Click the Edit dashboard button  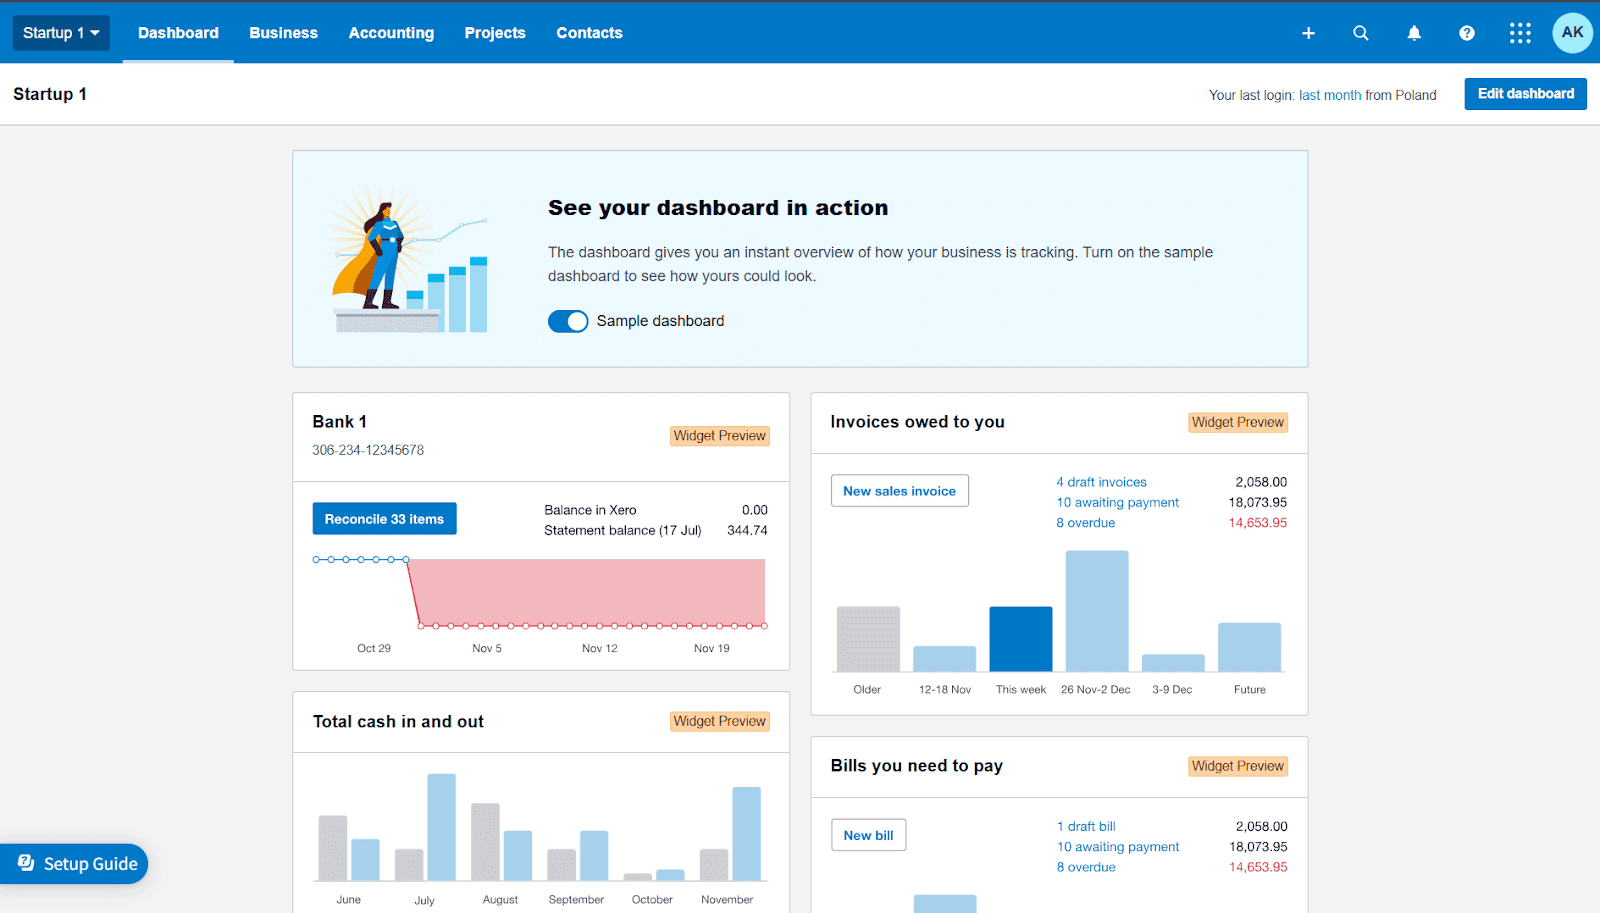tap(1525, 94)
